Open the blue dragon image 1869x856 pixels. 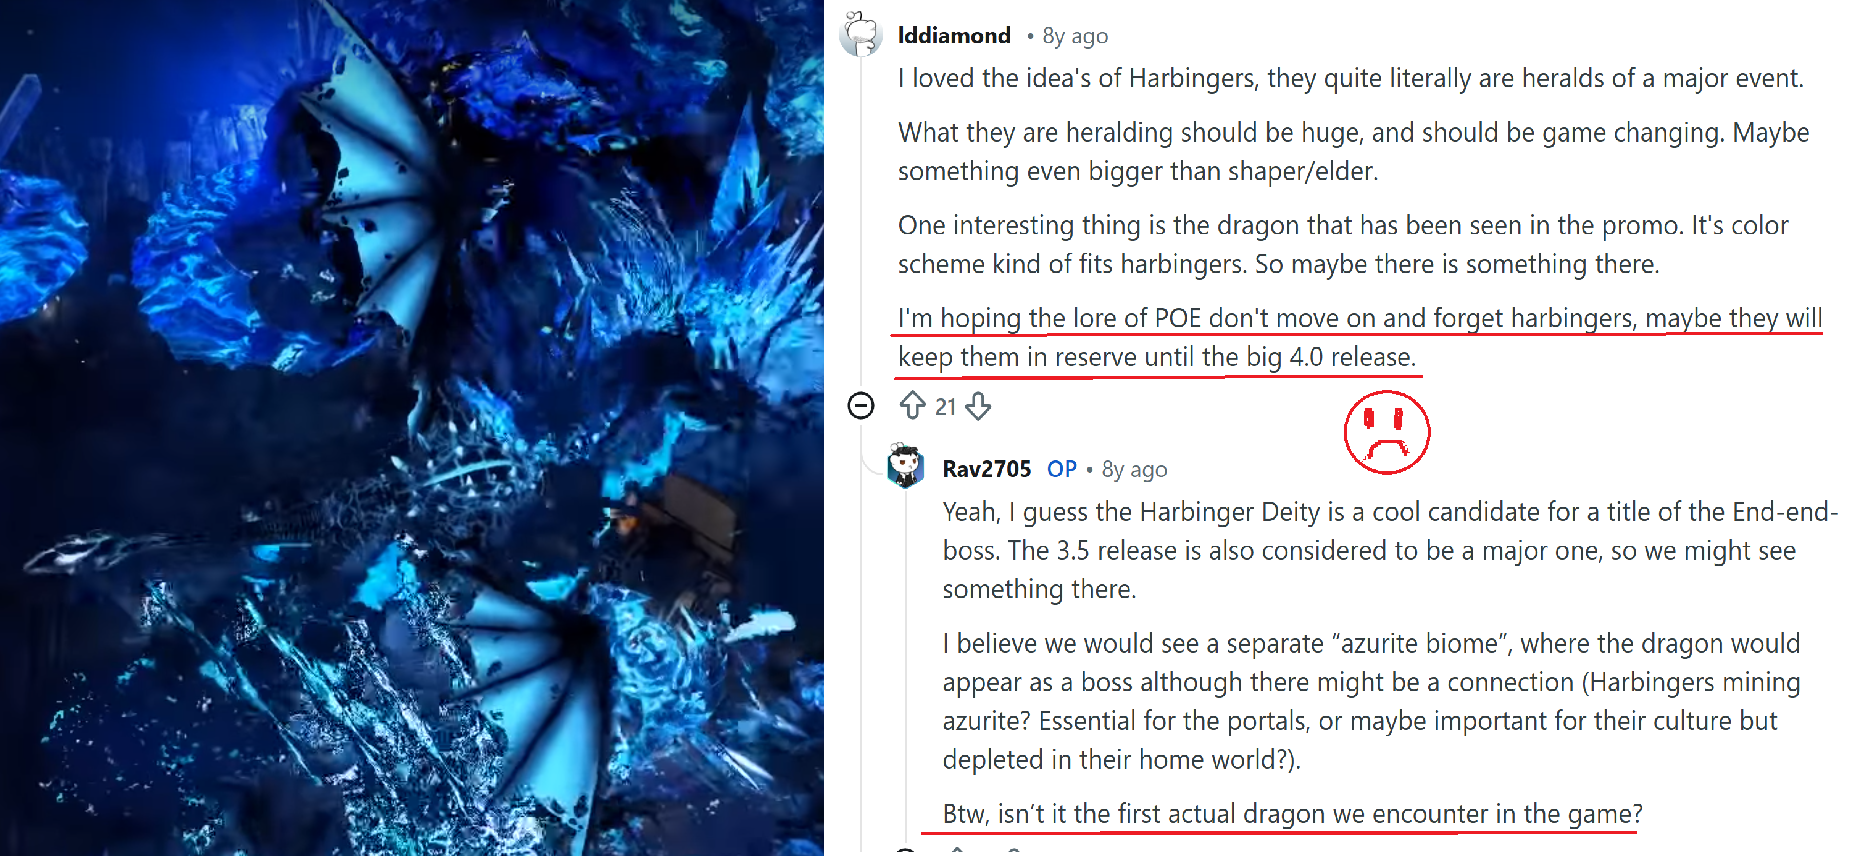(412, 428)
